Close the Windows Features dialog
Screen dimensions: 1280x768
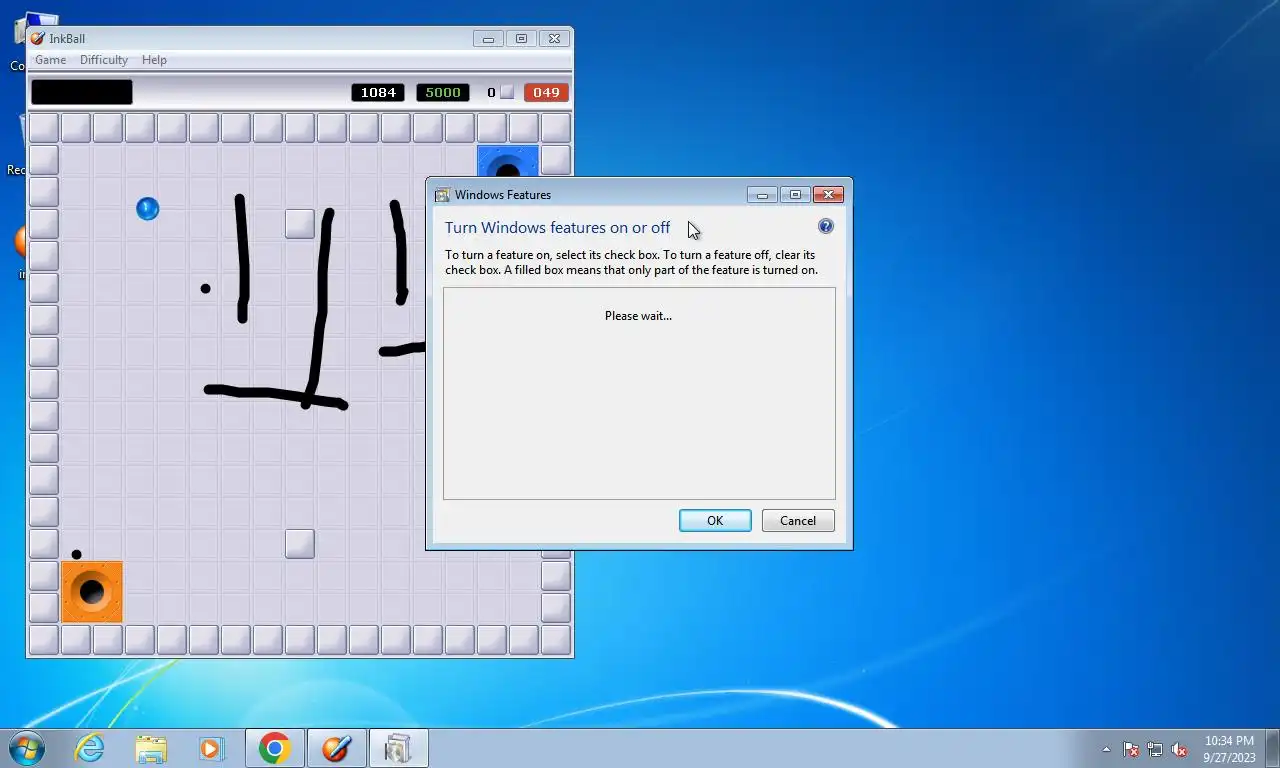pos(828,195)
